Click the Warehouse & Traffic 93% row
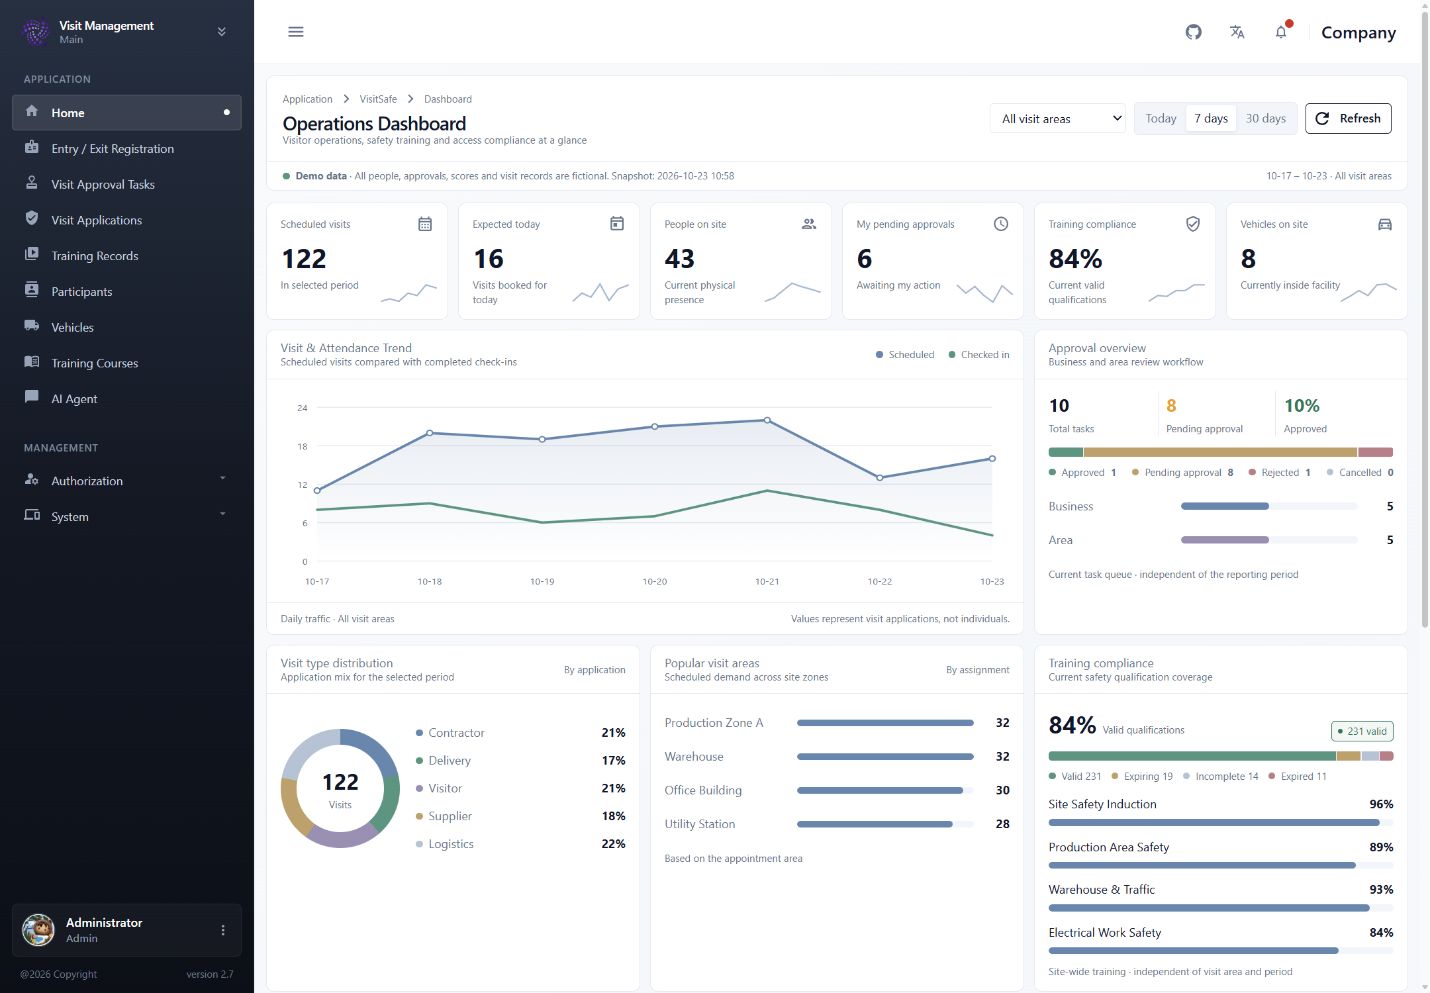 coord(1220,897)
